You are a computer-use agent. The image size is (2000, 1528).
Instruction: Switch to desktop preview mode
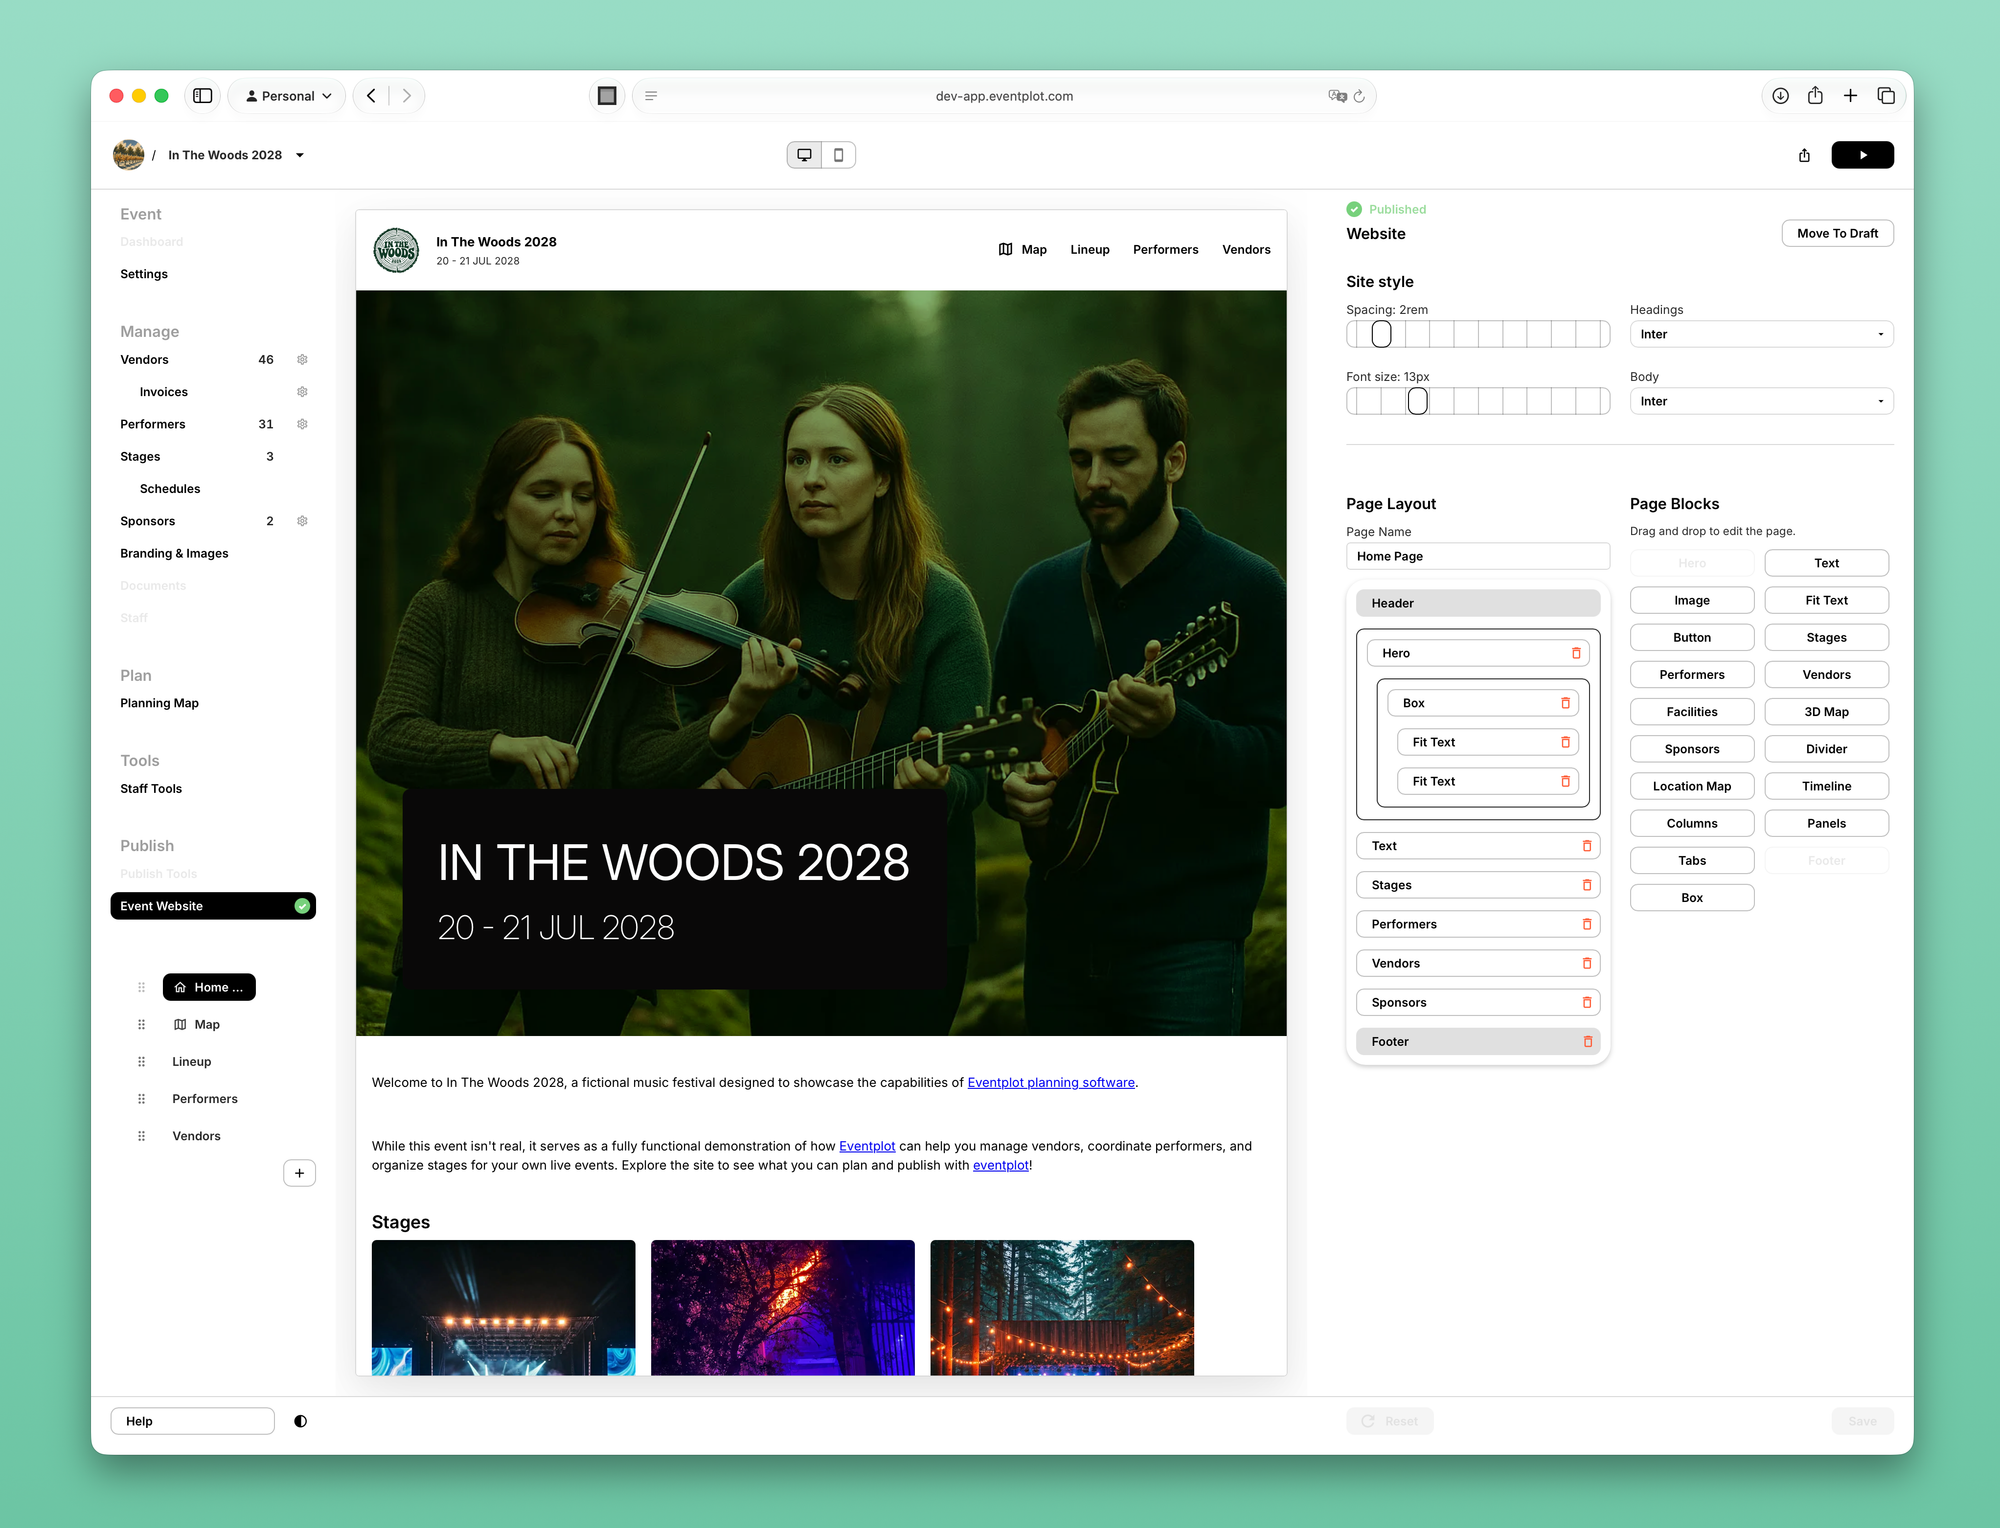point(804,155)
